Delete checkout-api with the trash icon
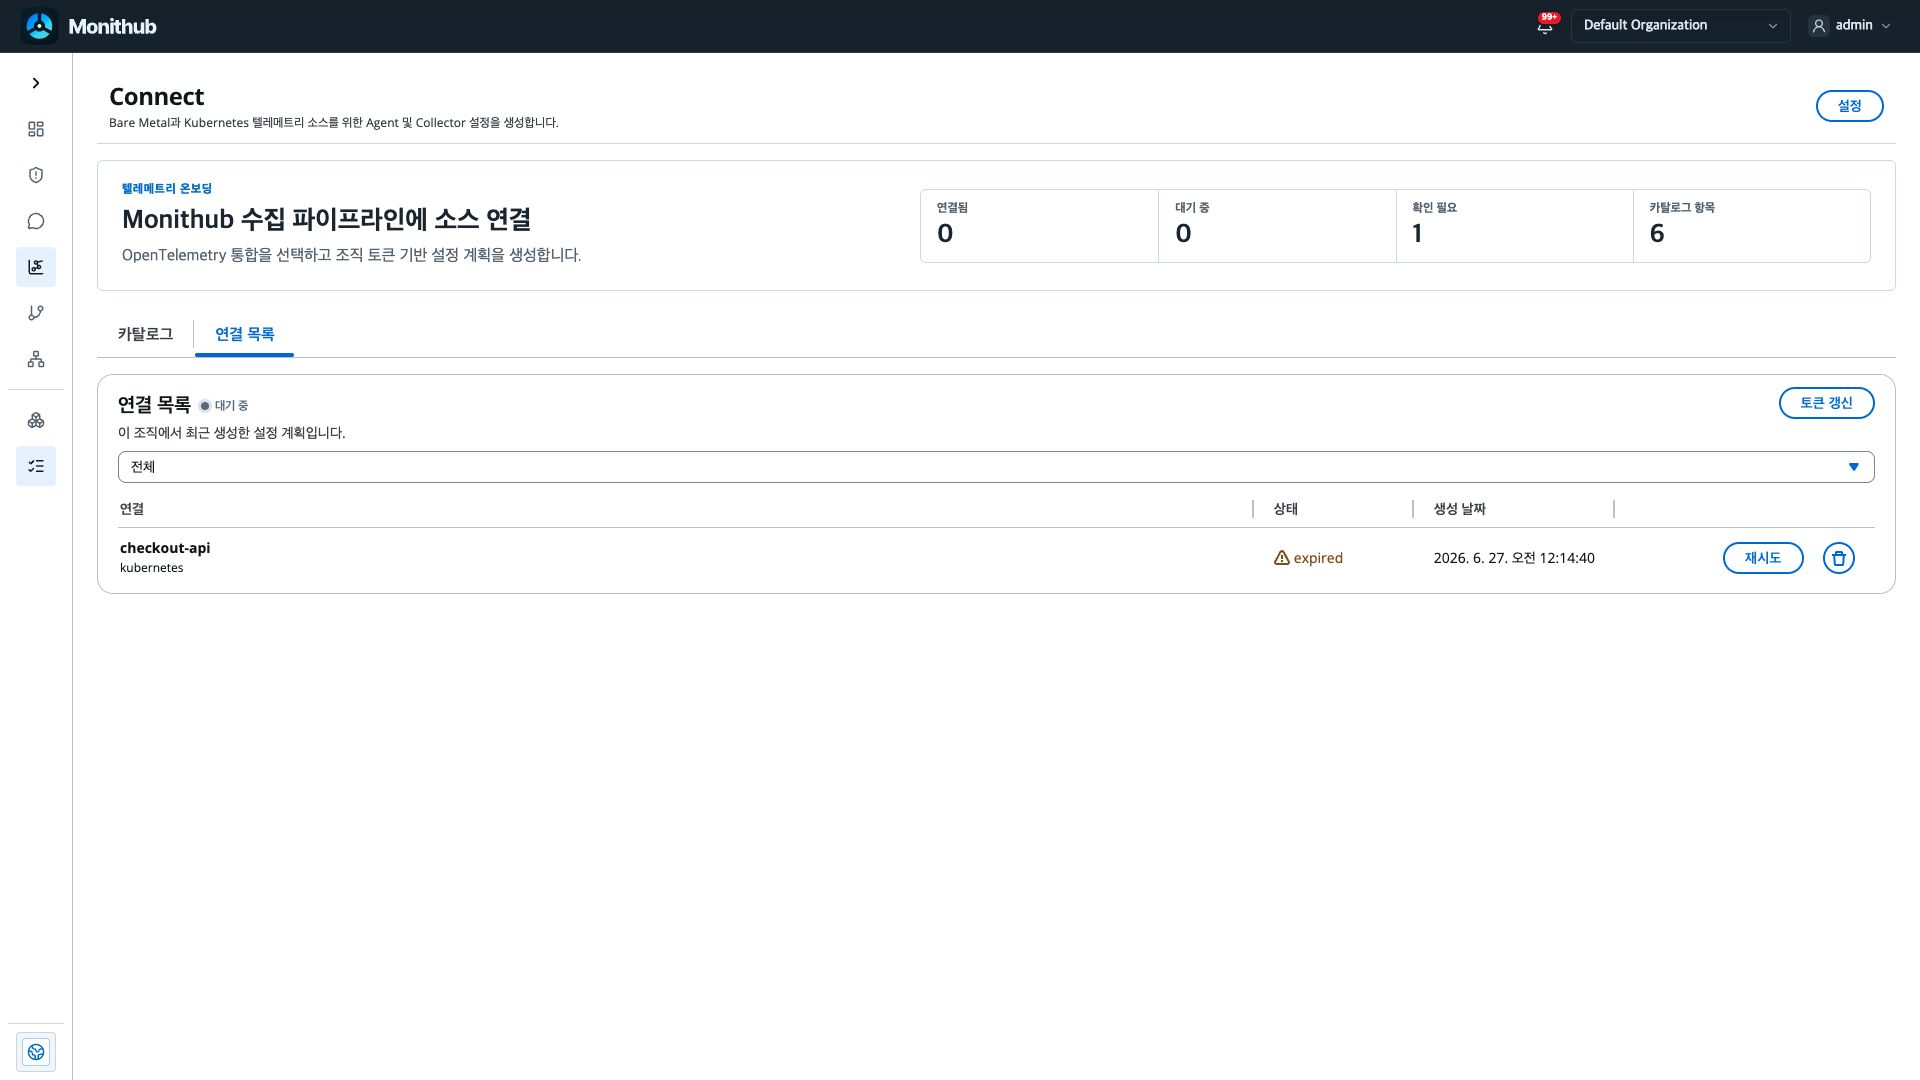 coord(1838,558)
